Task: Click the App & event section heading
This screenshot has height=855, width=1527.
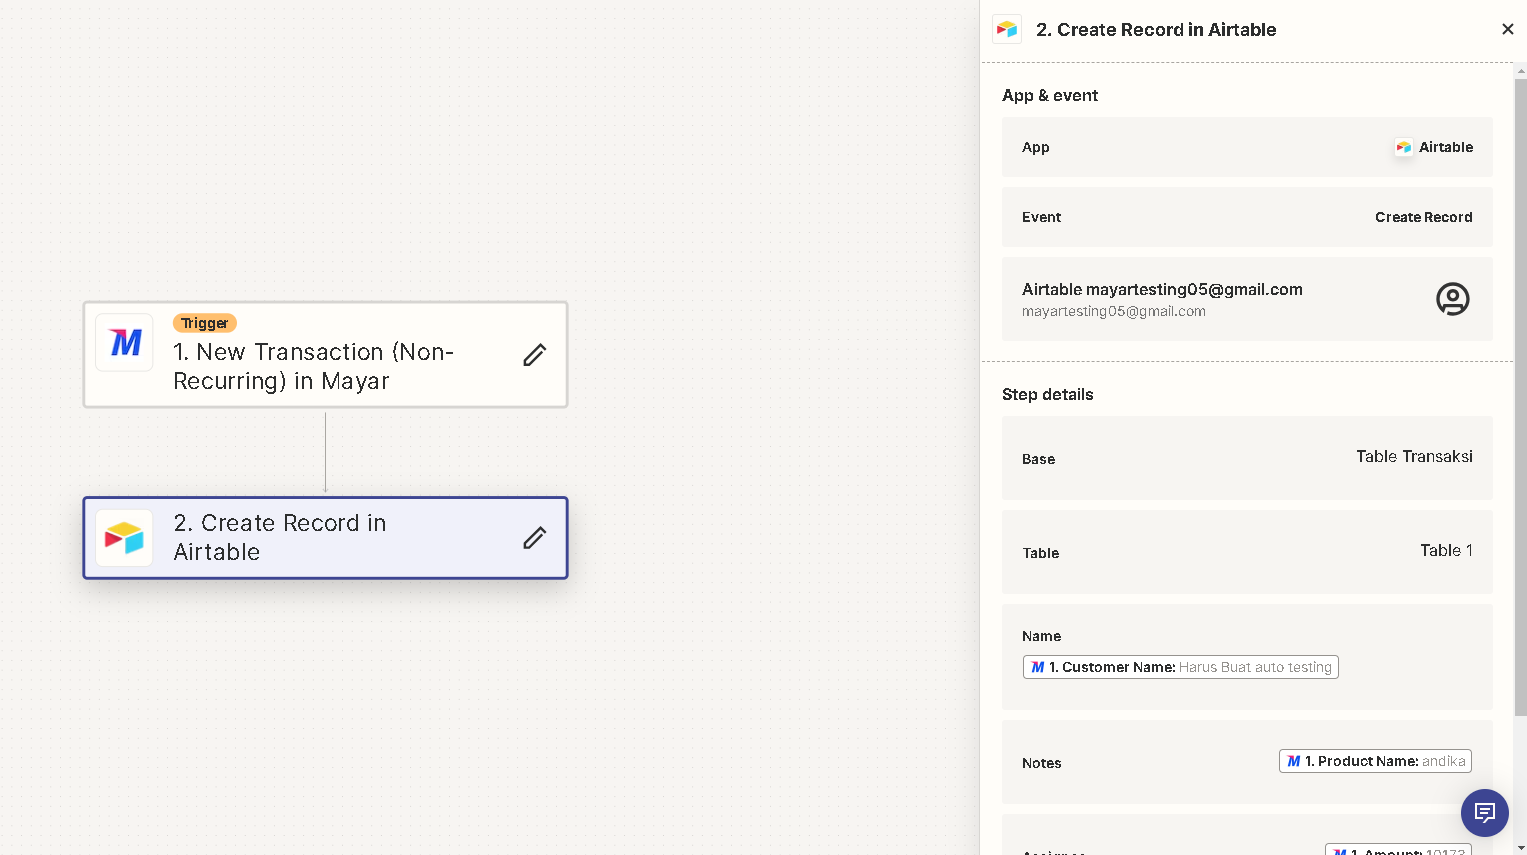Action: click(1050, 95)
